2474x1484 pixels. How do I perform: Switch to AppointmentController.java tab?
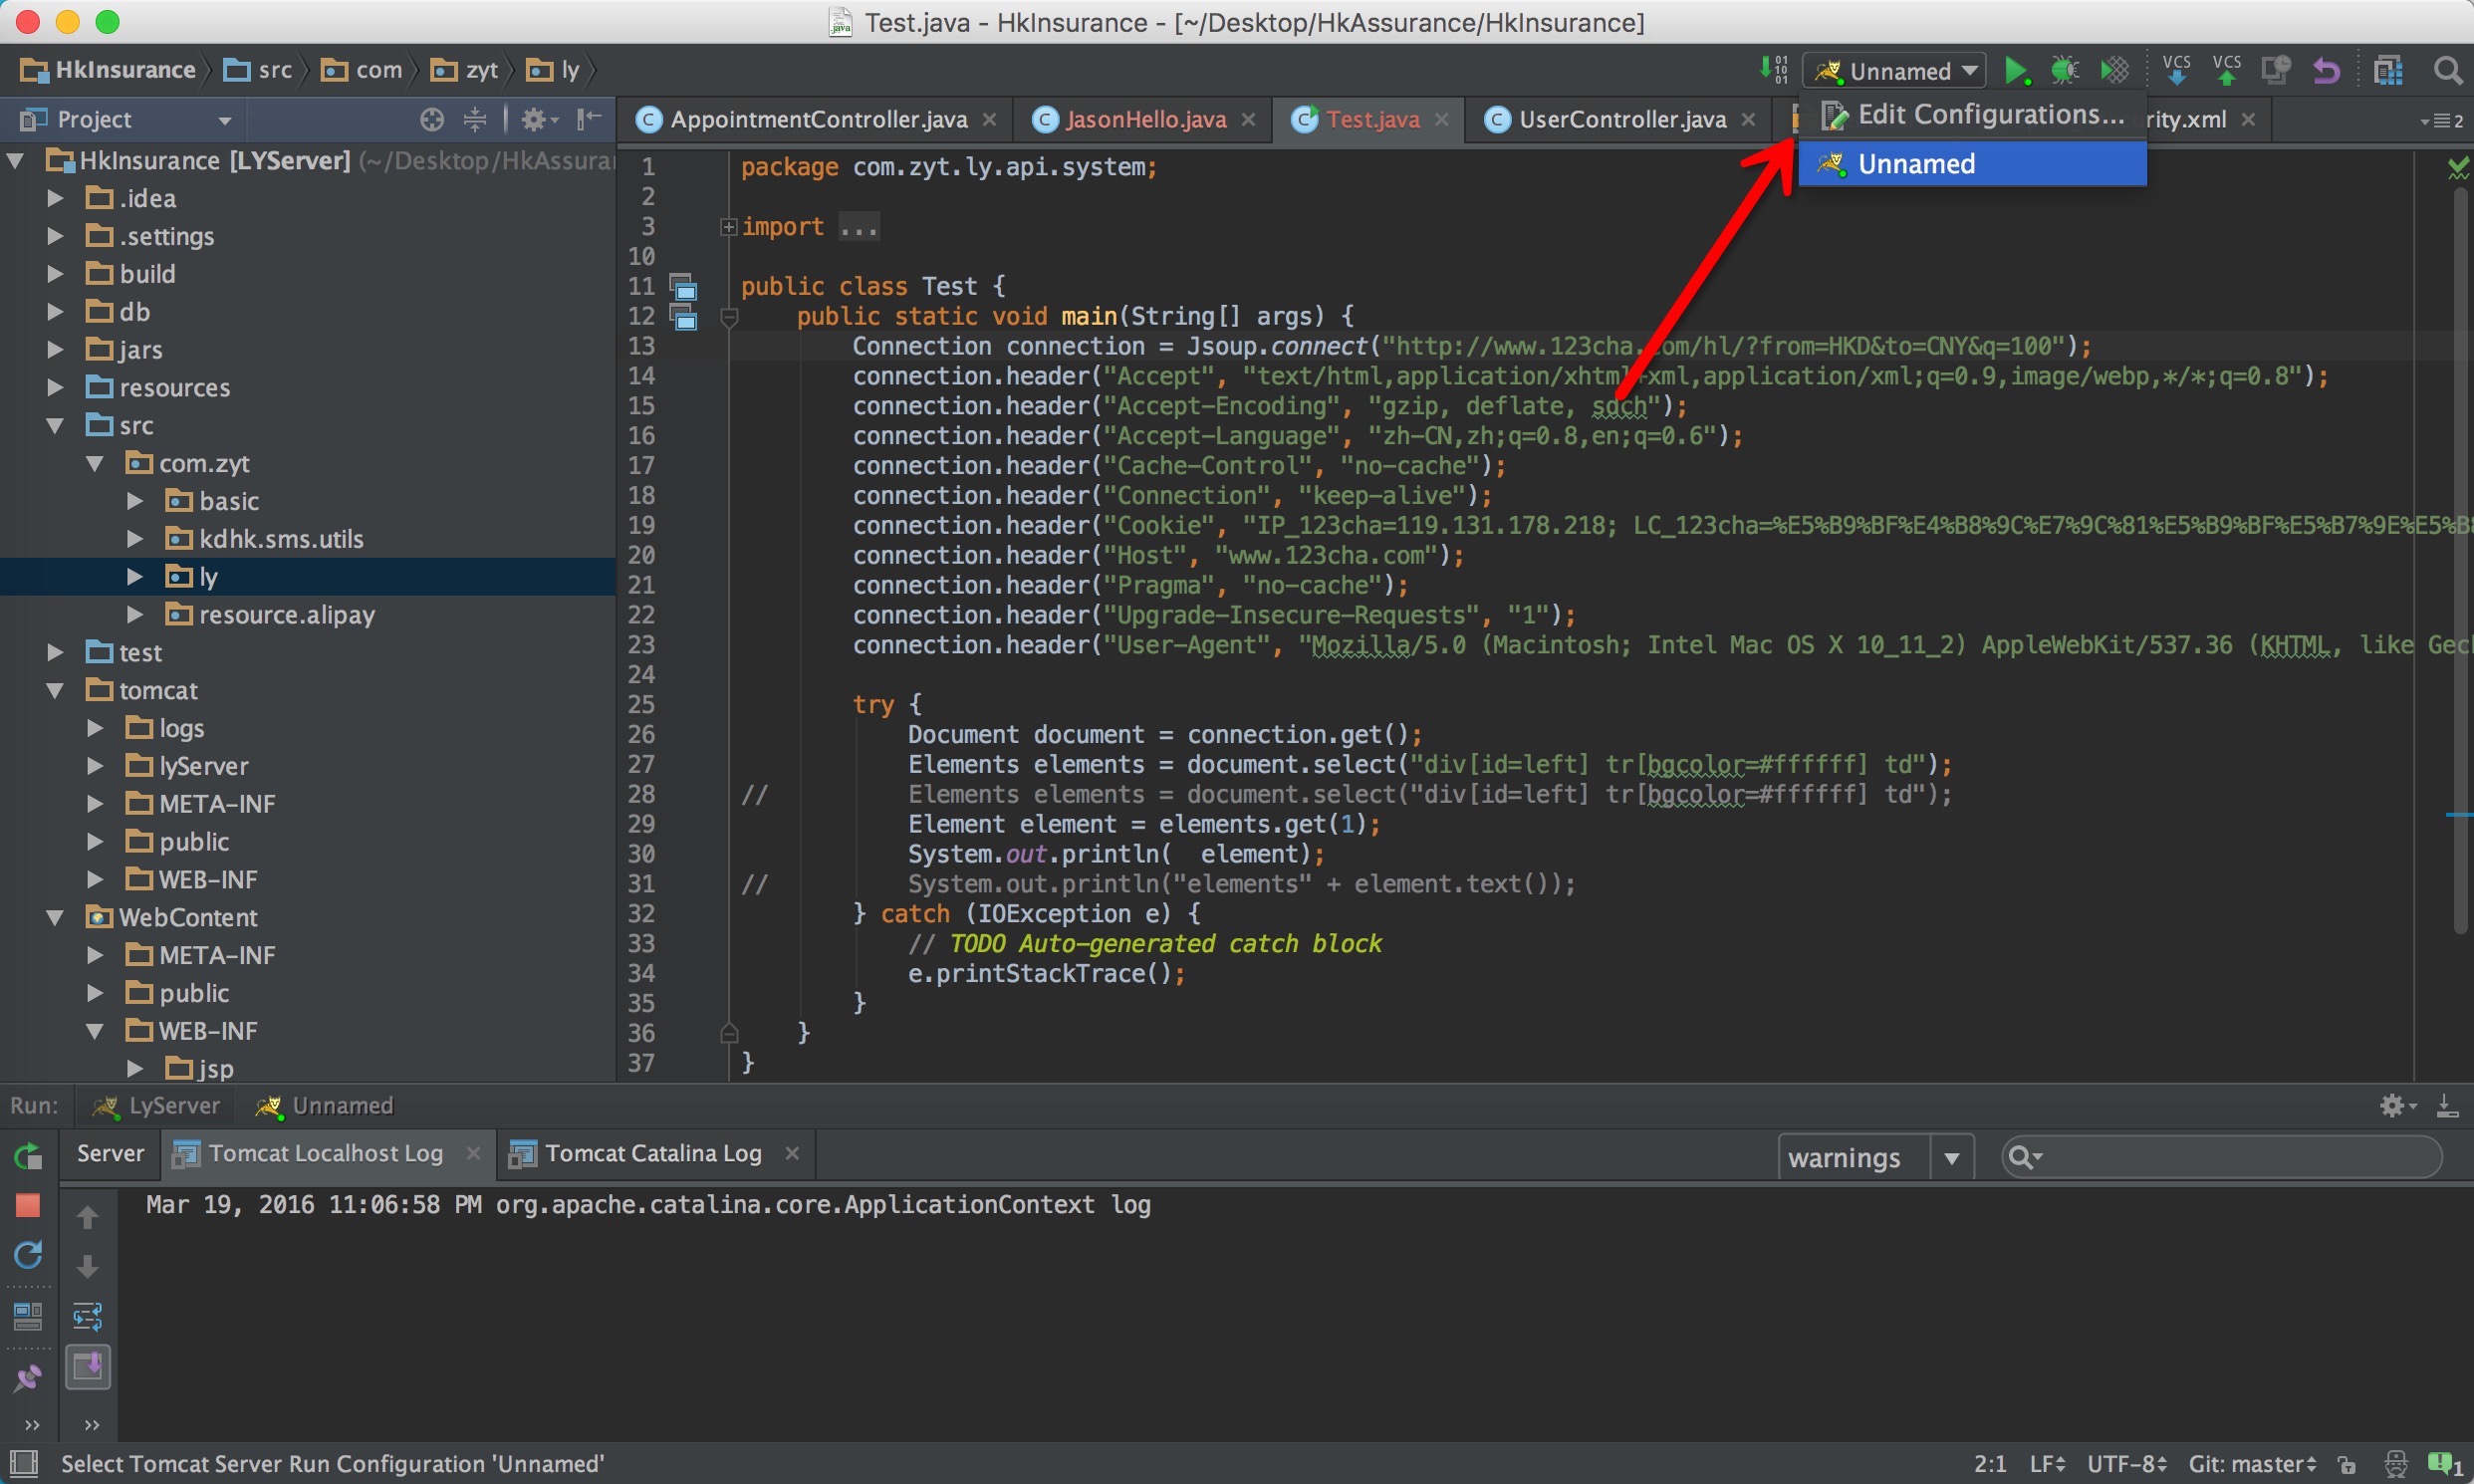click(x=818, y=120)
